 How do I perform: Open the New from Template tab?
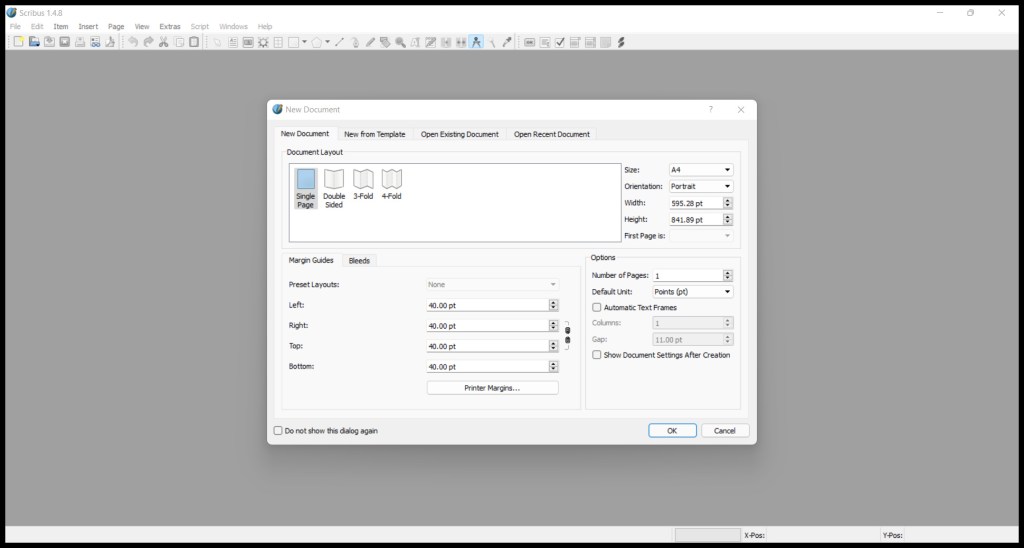click(375, 134)
